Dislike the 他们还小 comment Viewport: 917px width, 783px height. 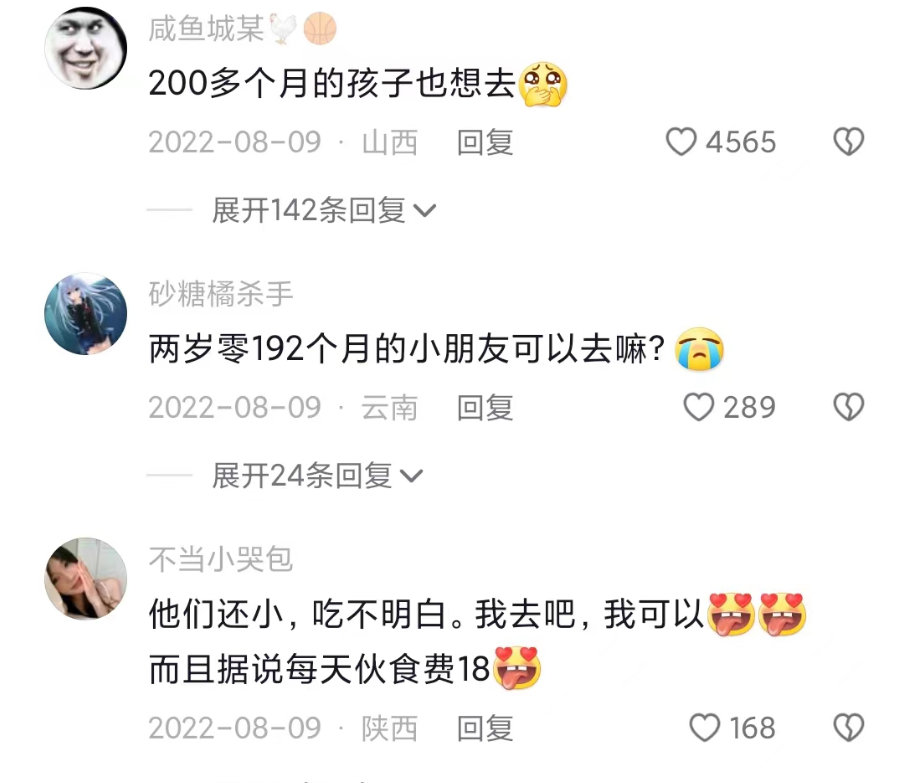pos(849,728)
